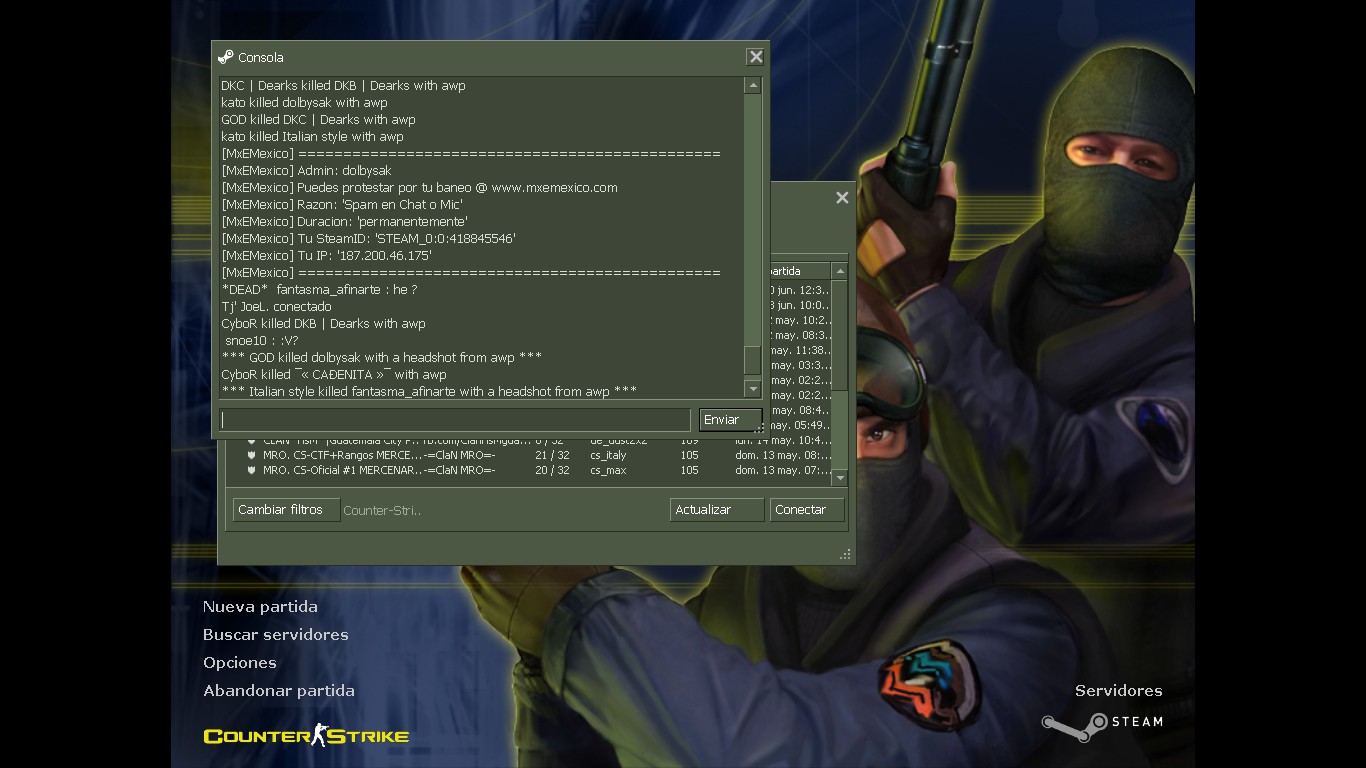Click the Counter-Stri.. filter text
The image size is (1366, 768).
click(382, 510)
